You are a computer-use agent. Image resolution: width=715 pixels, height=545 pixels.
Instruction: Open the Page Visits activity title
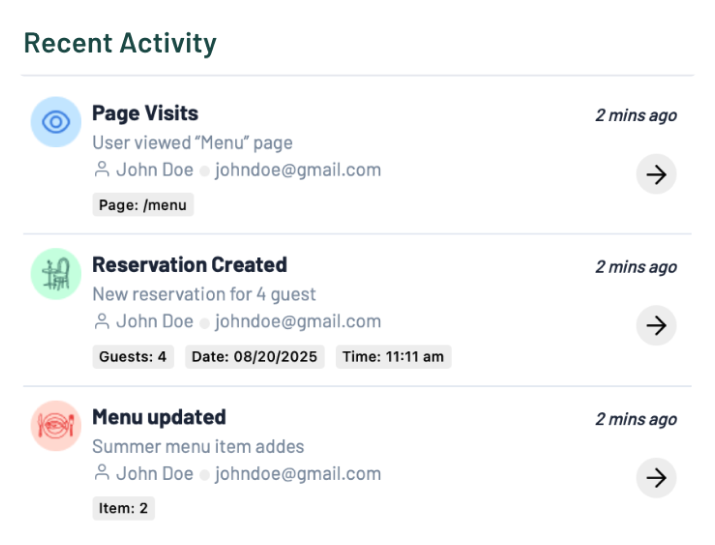coord(145,114)
